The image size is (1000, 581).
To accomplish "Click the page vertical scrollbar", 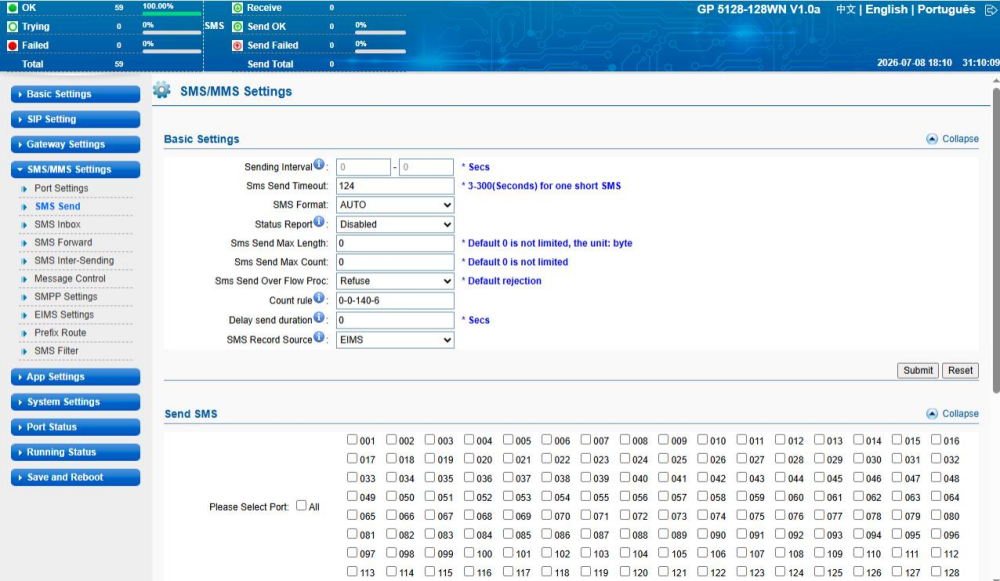I will pos(996,240).
